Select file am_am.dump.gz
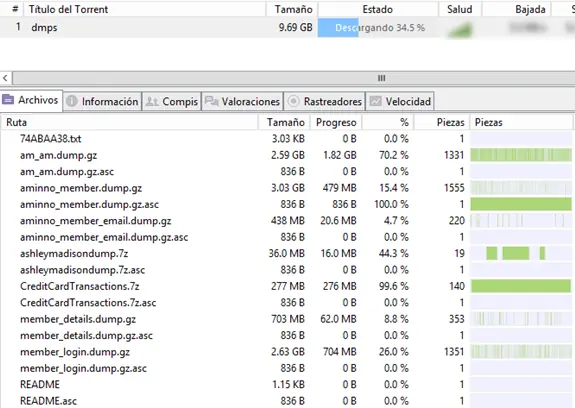The image size is (575, 408). [58, 155]
